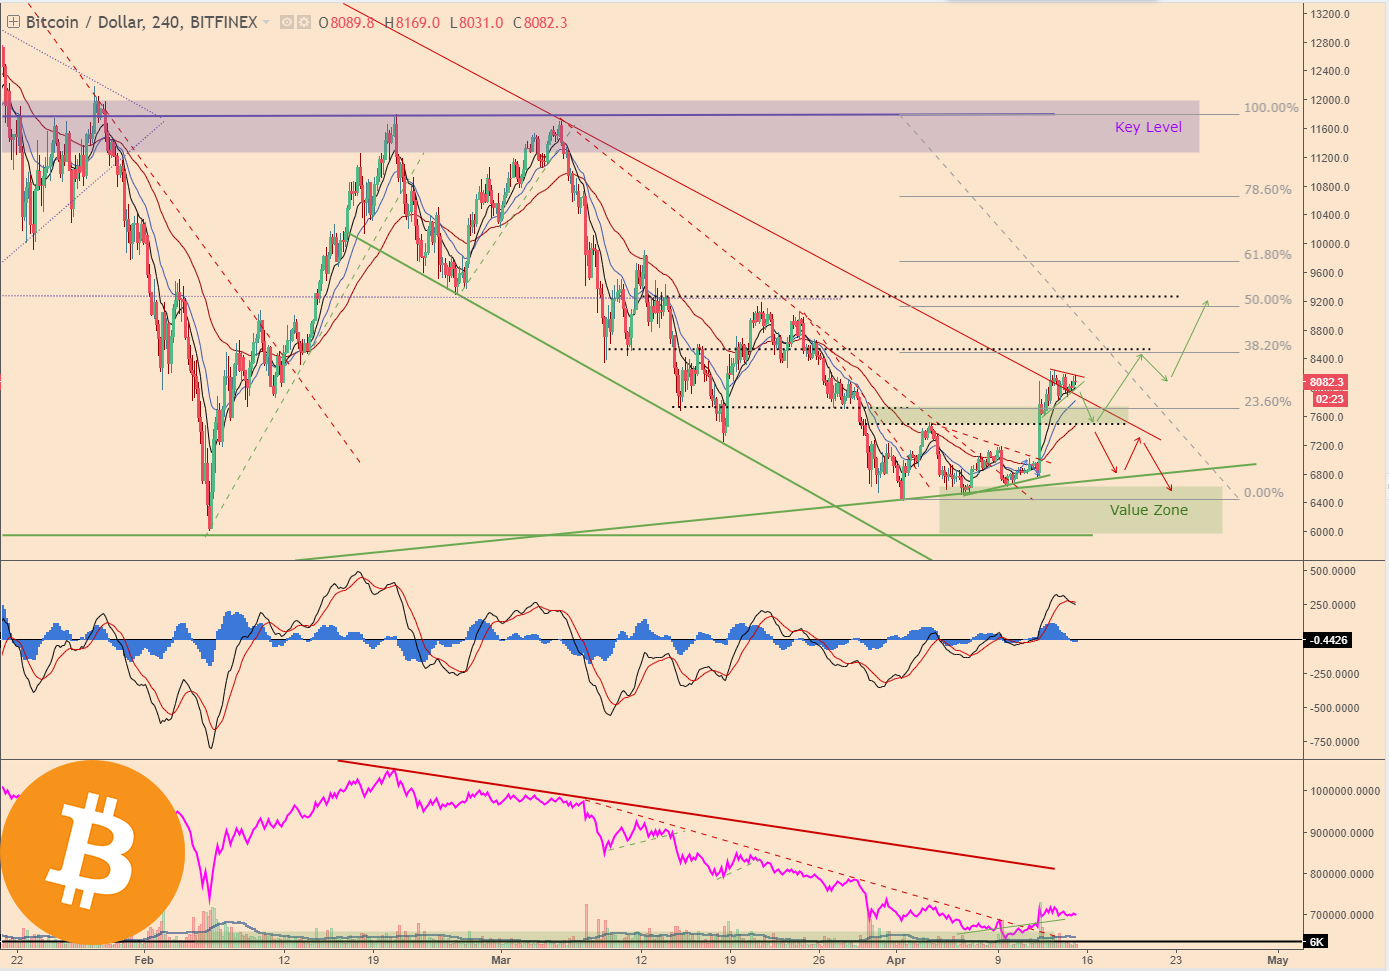Screen dimensions: 1389x971
Task: Click the Apr date on time axis
Action: pos(896,960)
